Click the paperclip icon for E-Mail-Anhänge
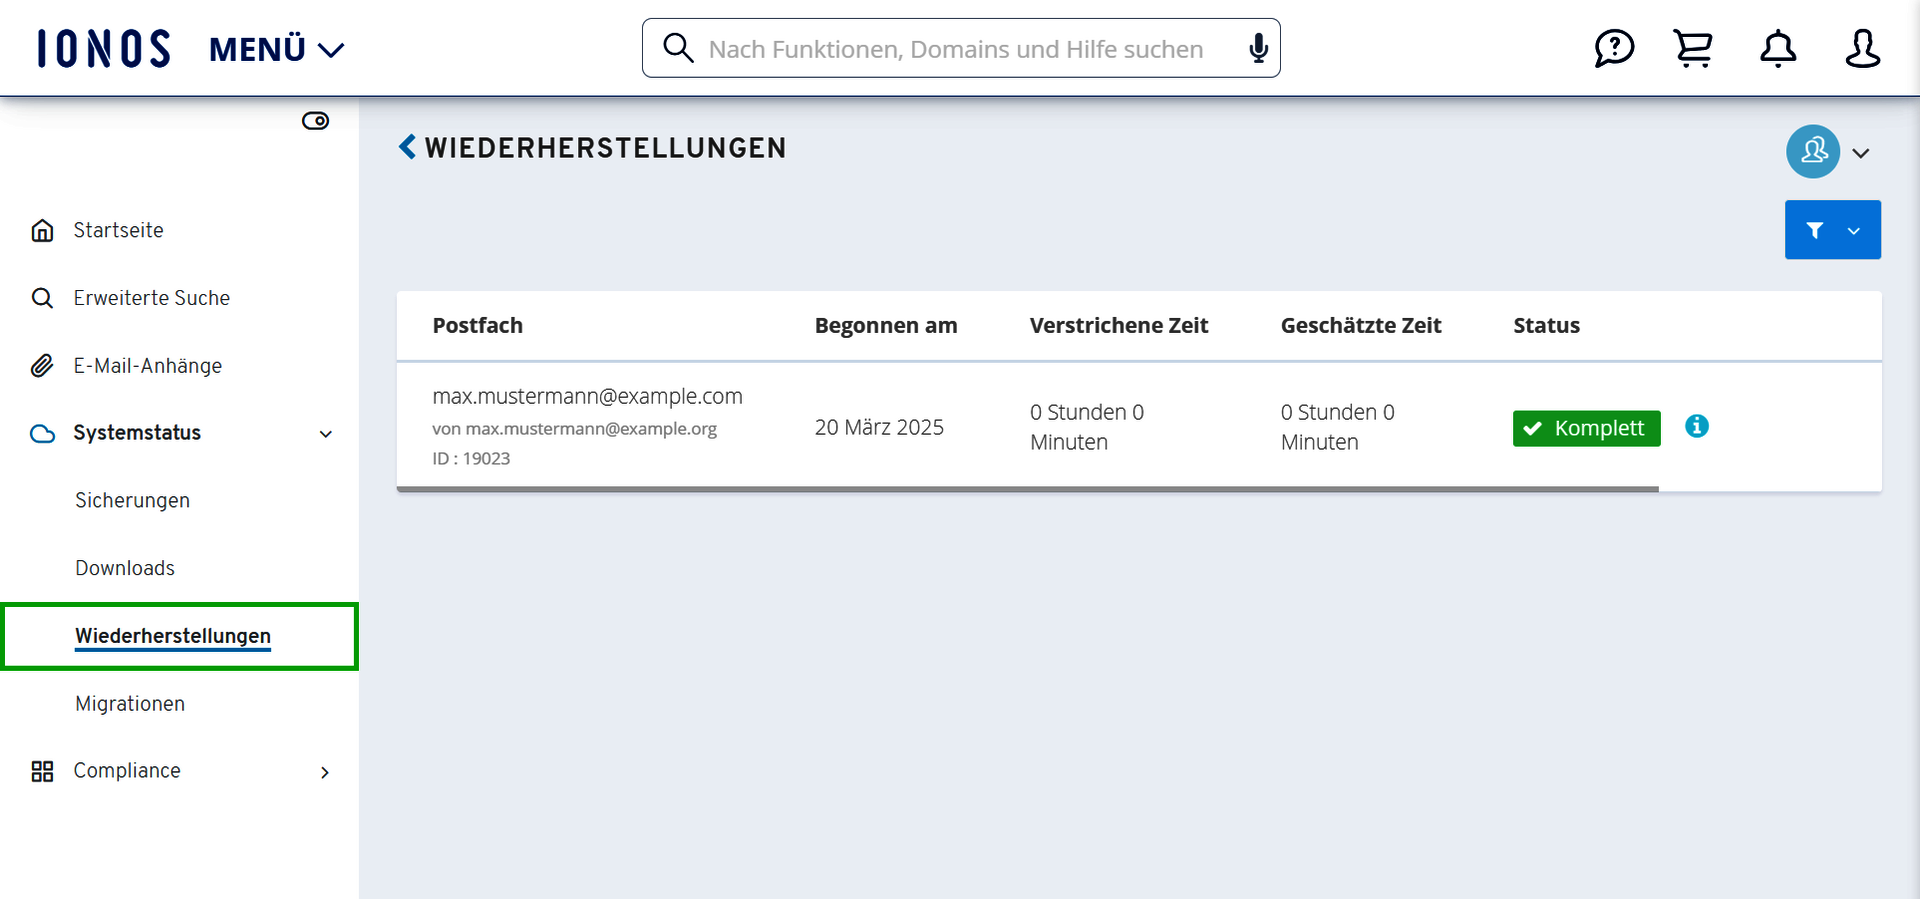 pyautogui.click(x=42, y=366)
